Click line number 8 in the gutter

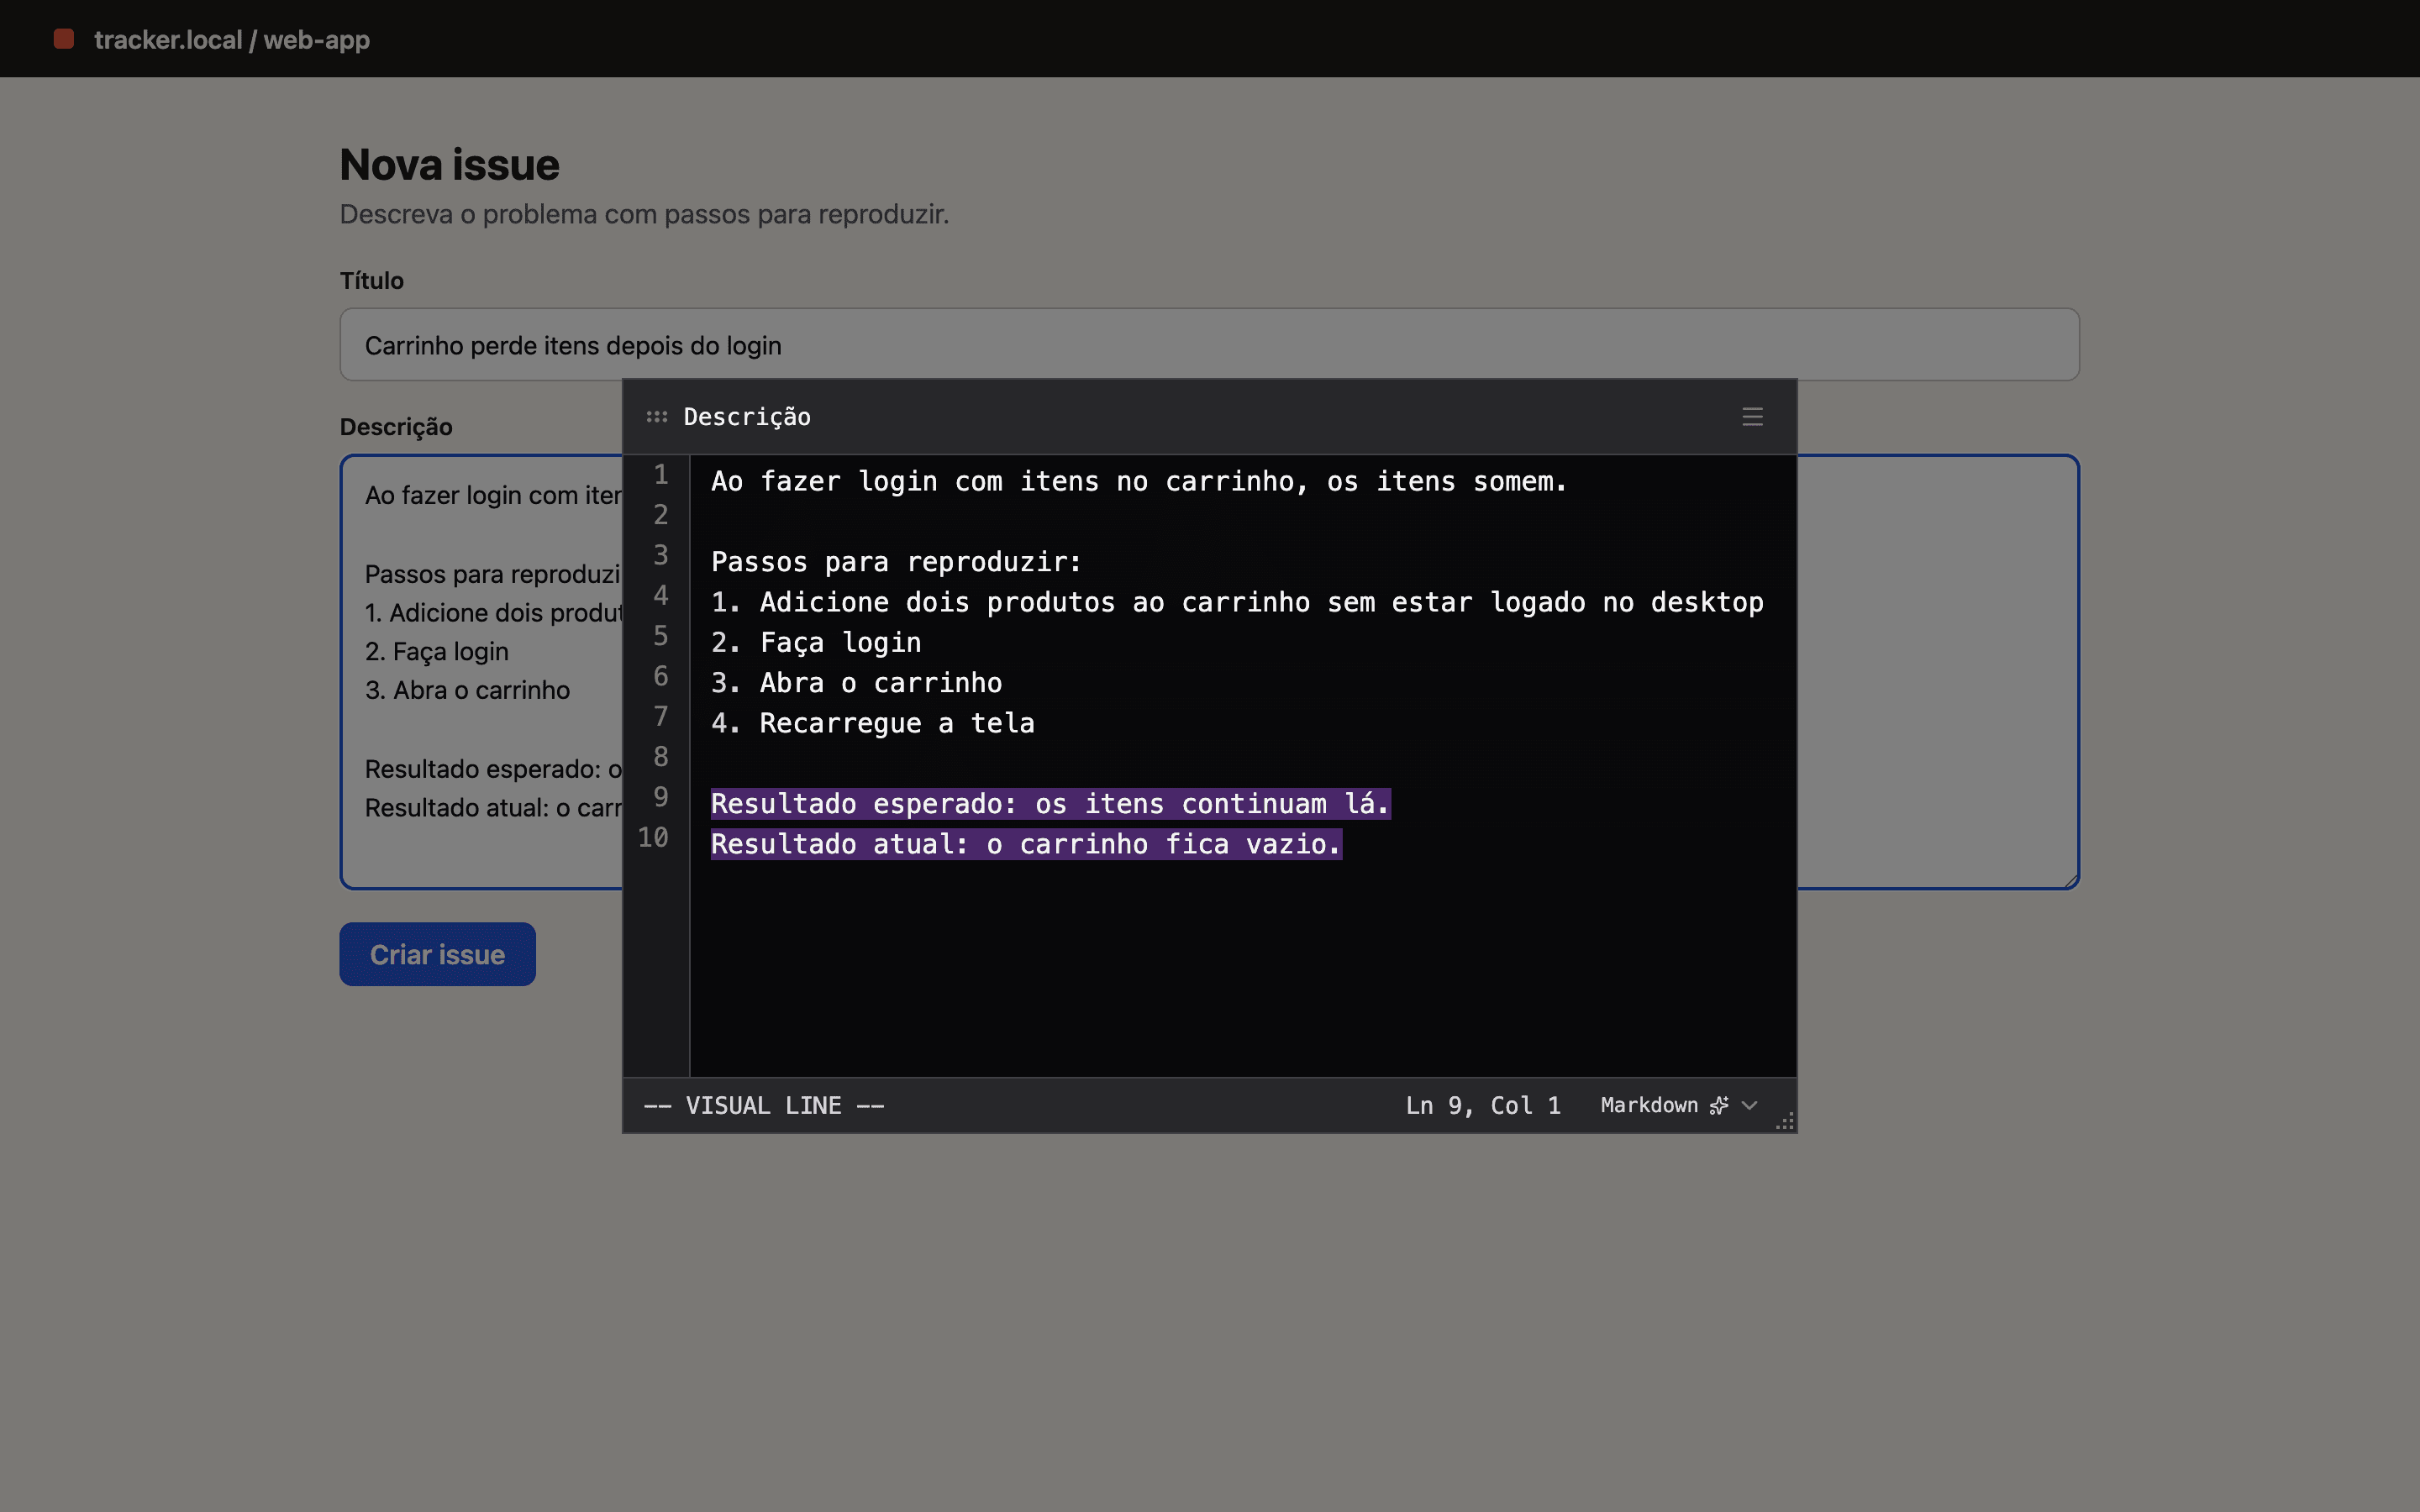[x=661, y=757]
